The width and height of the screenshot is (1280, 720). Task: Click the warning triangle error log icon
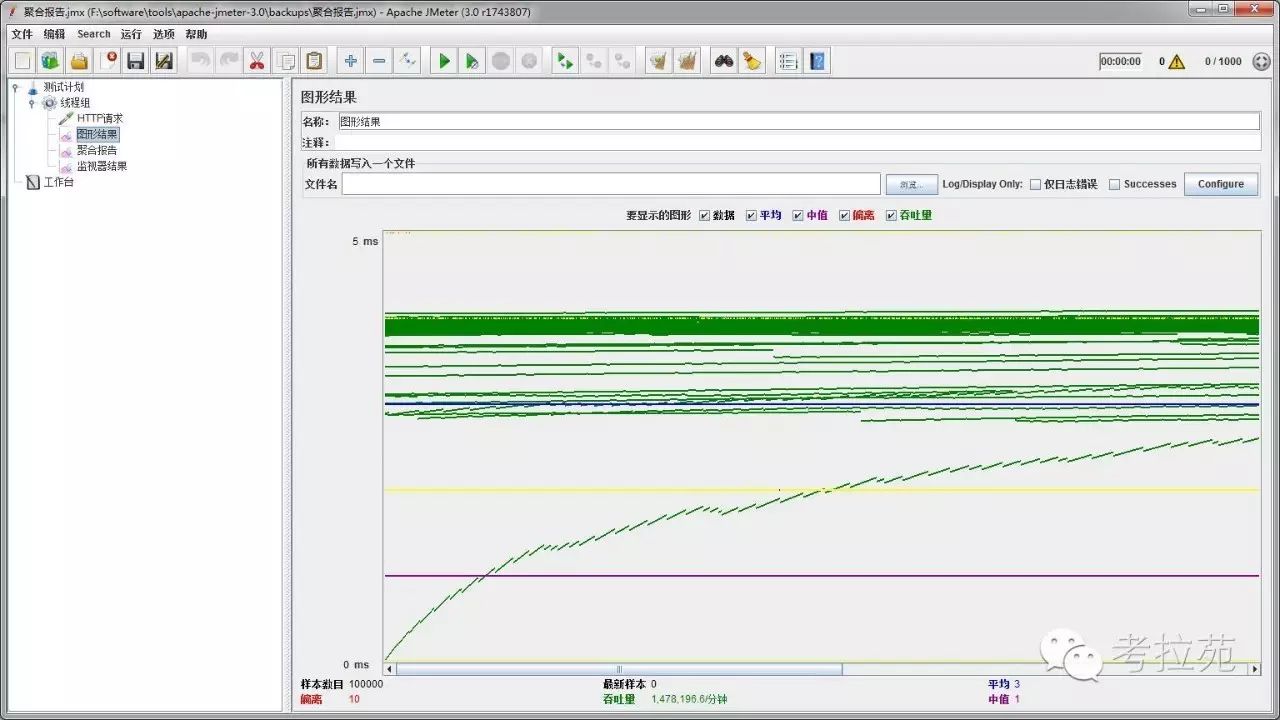(x=1177, y=61)
